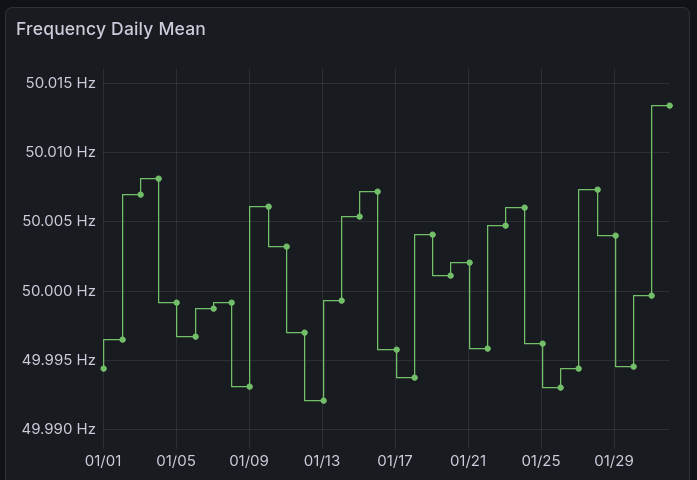
Task: Click the 01/04 peak data point near 50.008 Hz
Action: (x=159, y=179)
